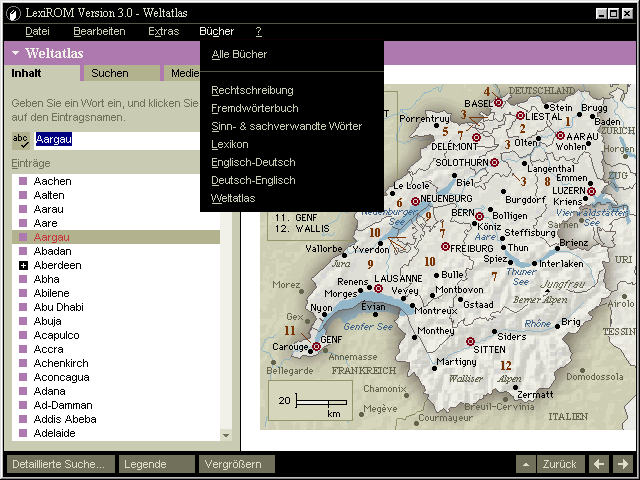Select the Aachen entry

(53, 181)
